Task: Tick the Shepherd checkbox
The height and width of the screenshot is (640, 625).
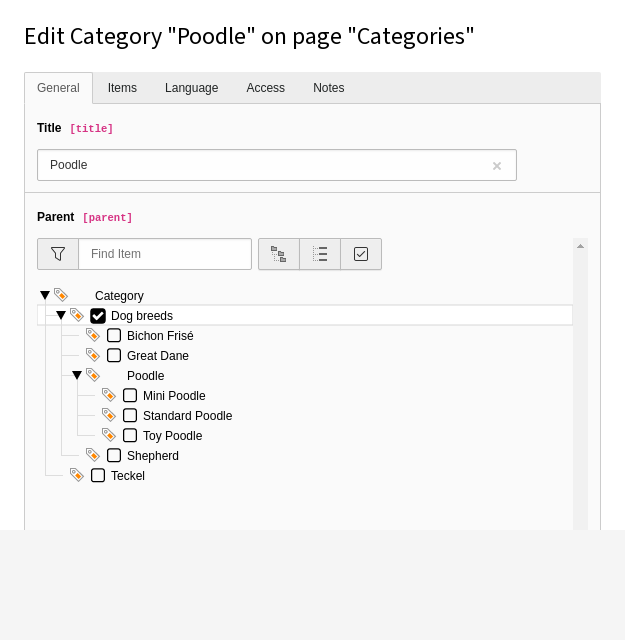Action: click(x=114, y=456)
